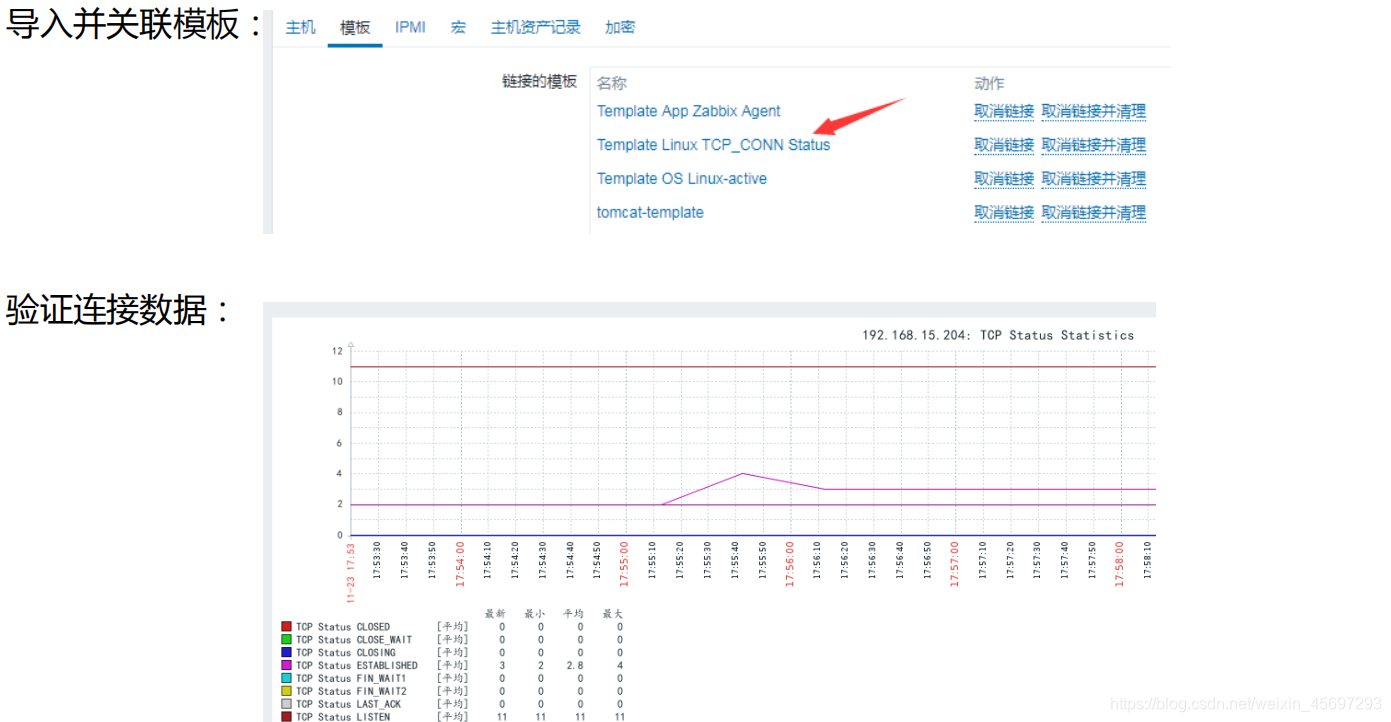Open Template Linux TCP_CONN Status link

point(713,145)
